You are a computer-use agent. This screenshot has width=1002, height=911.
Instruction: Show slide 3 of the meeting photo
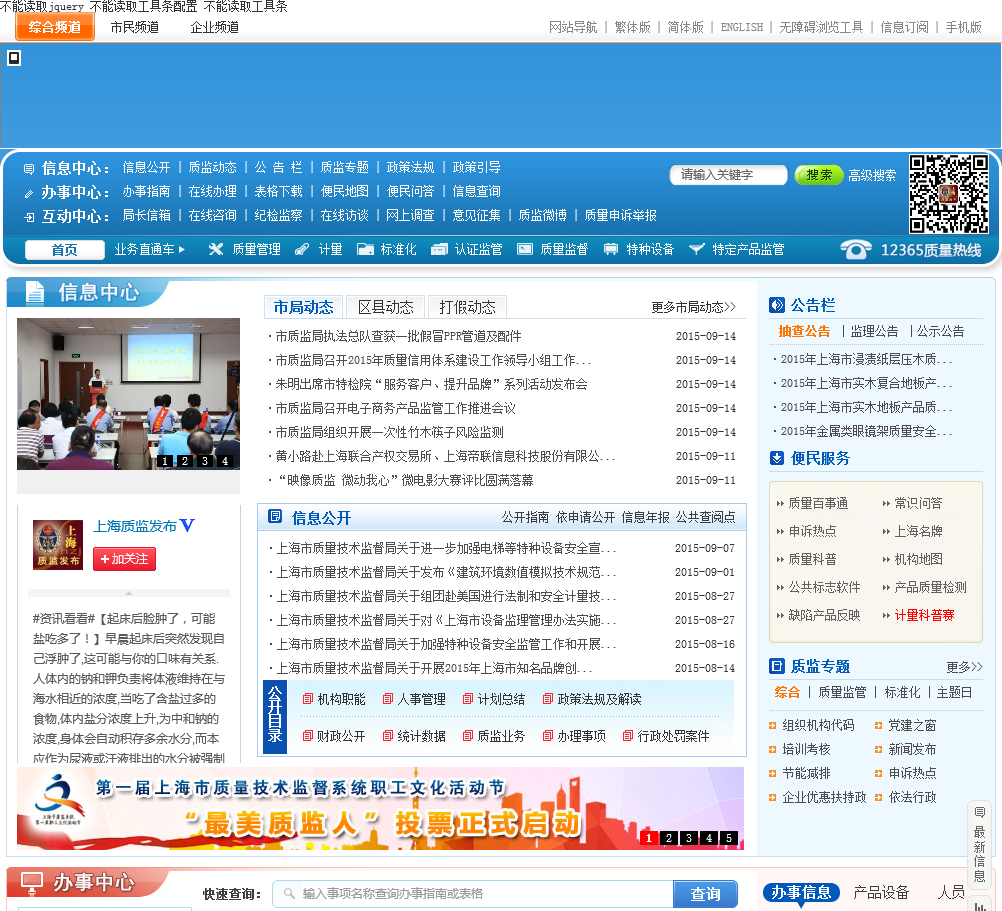coord(204,461)
